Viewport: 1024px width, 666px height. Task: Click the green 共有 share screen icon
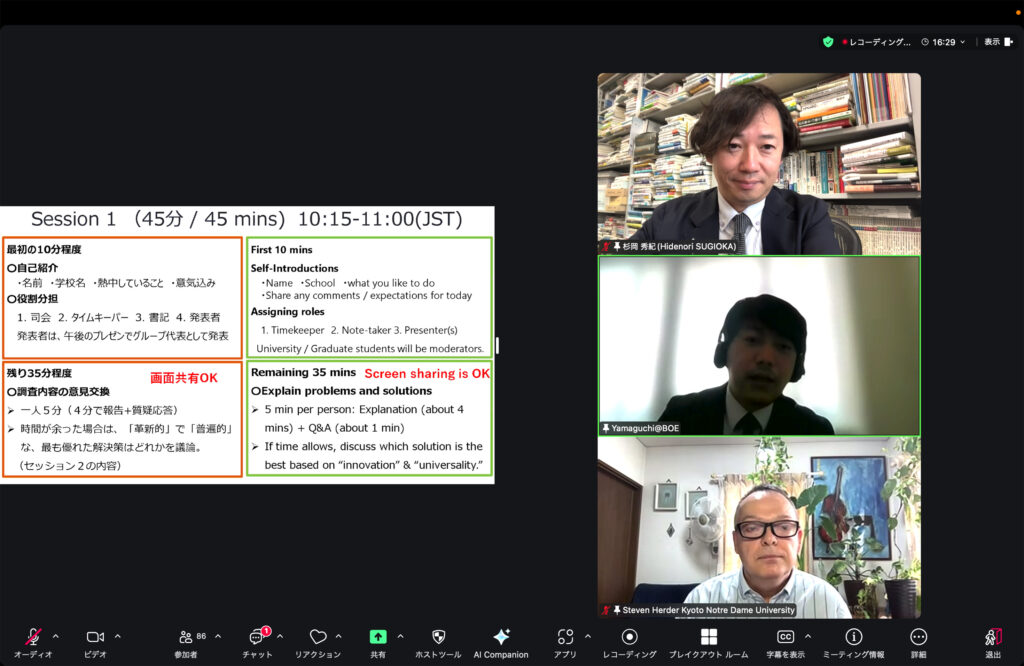378,637
